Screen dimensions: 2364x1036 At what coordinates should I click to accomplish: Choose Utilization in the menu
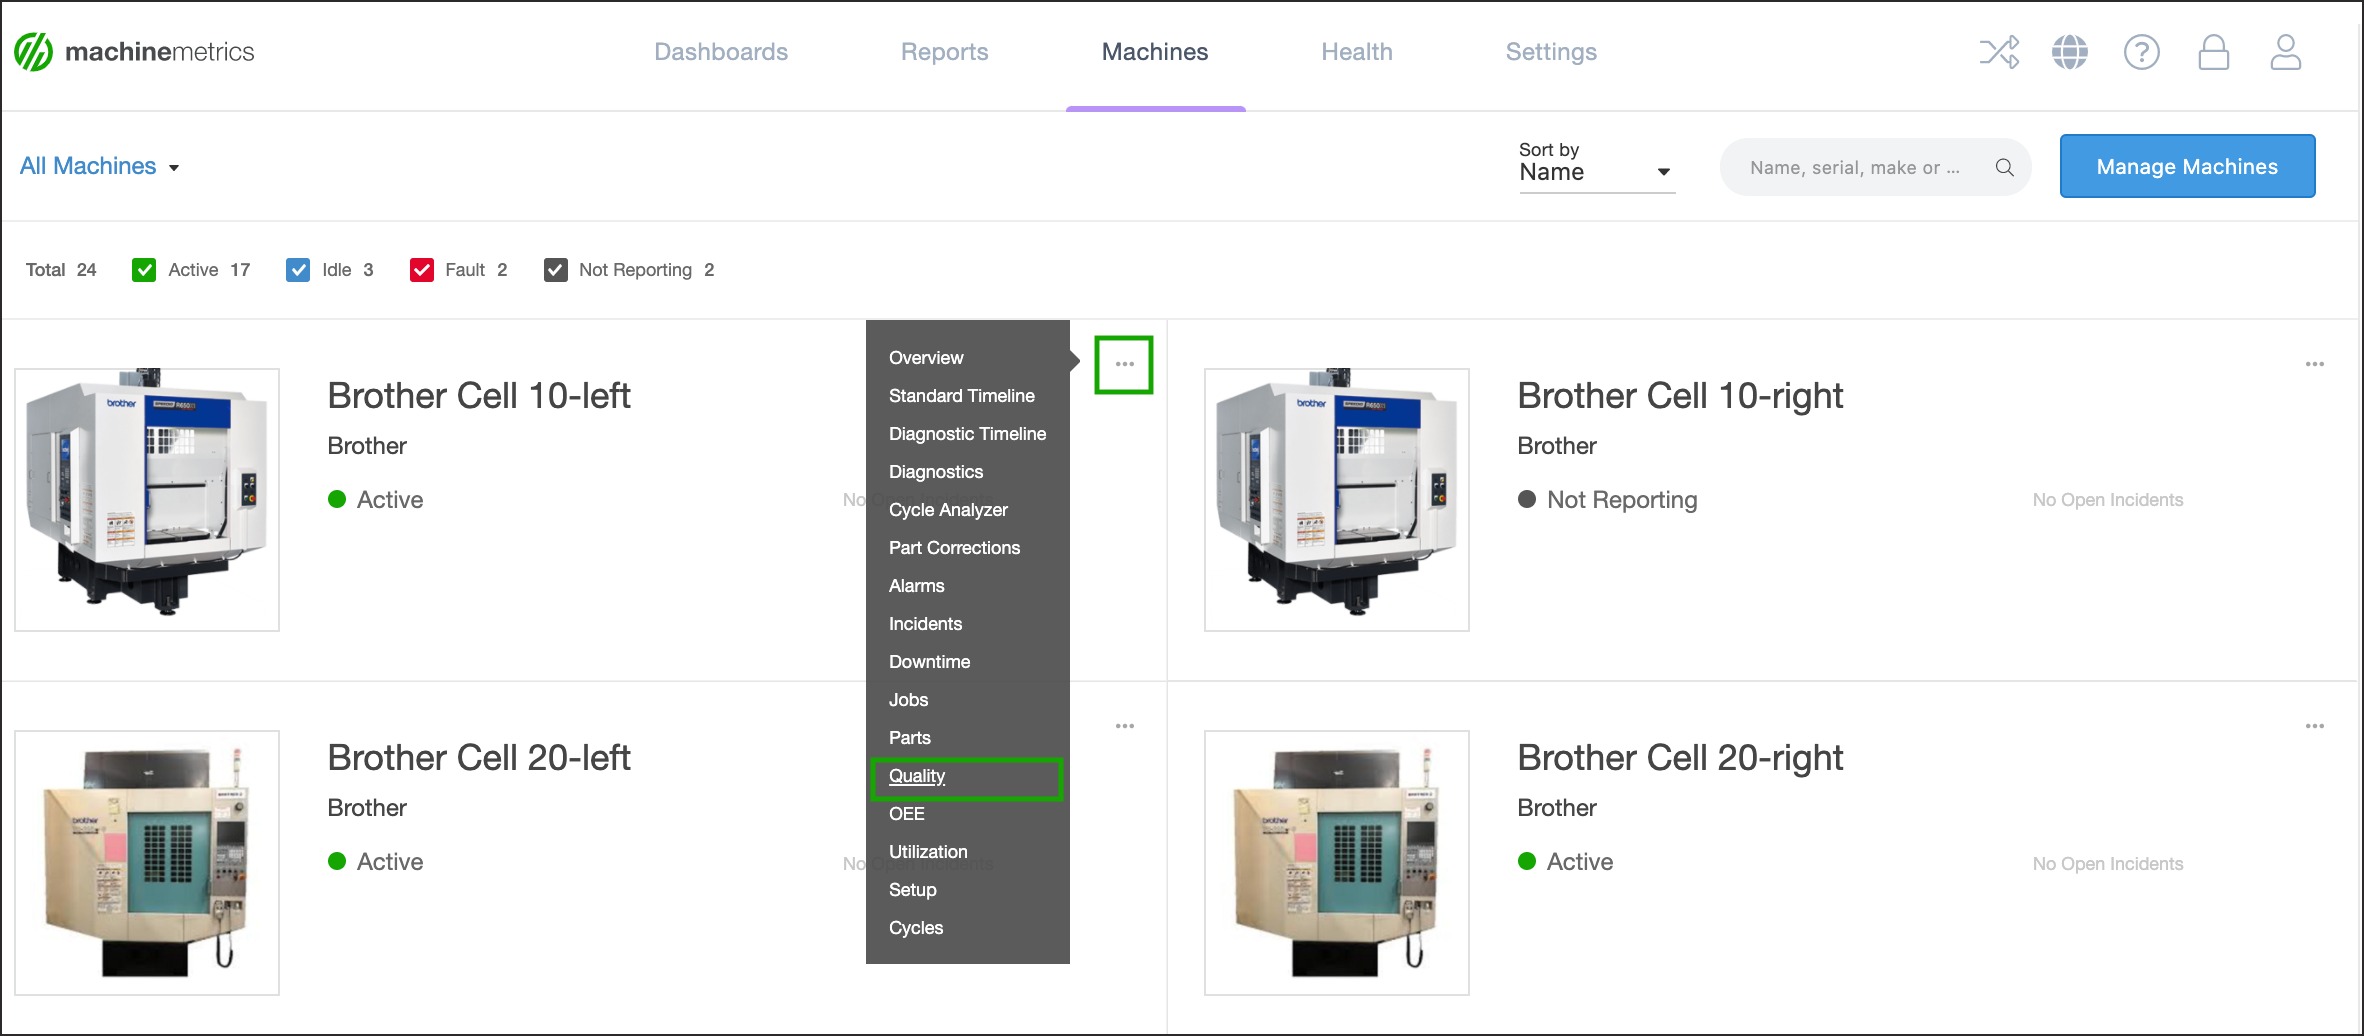coord(928,852)
